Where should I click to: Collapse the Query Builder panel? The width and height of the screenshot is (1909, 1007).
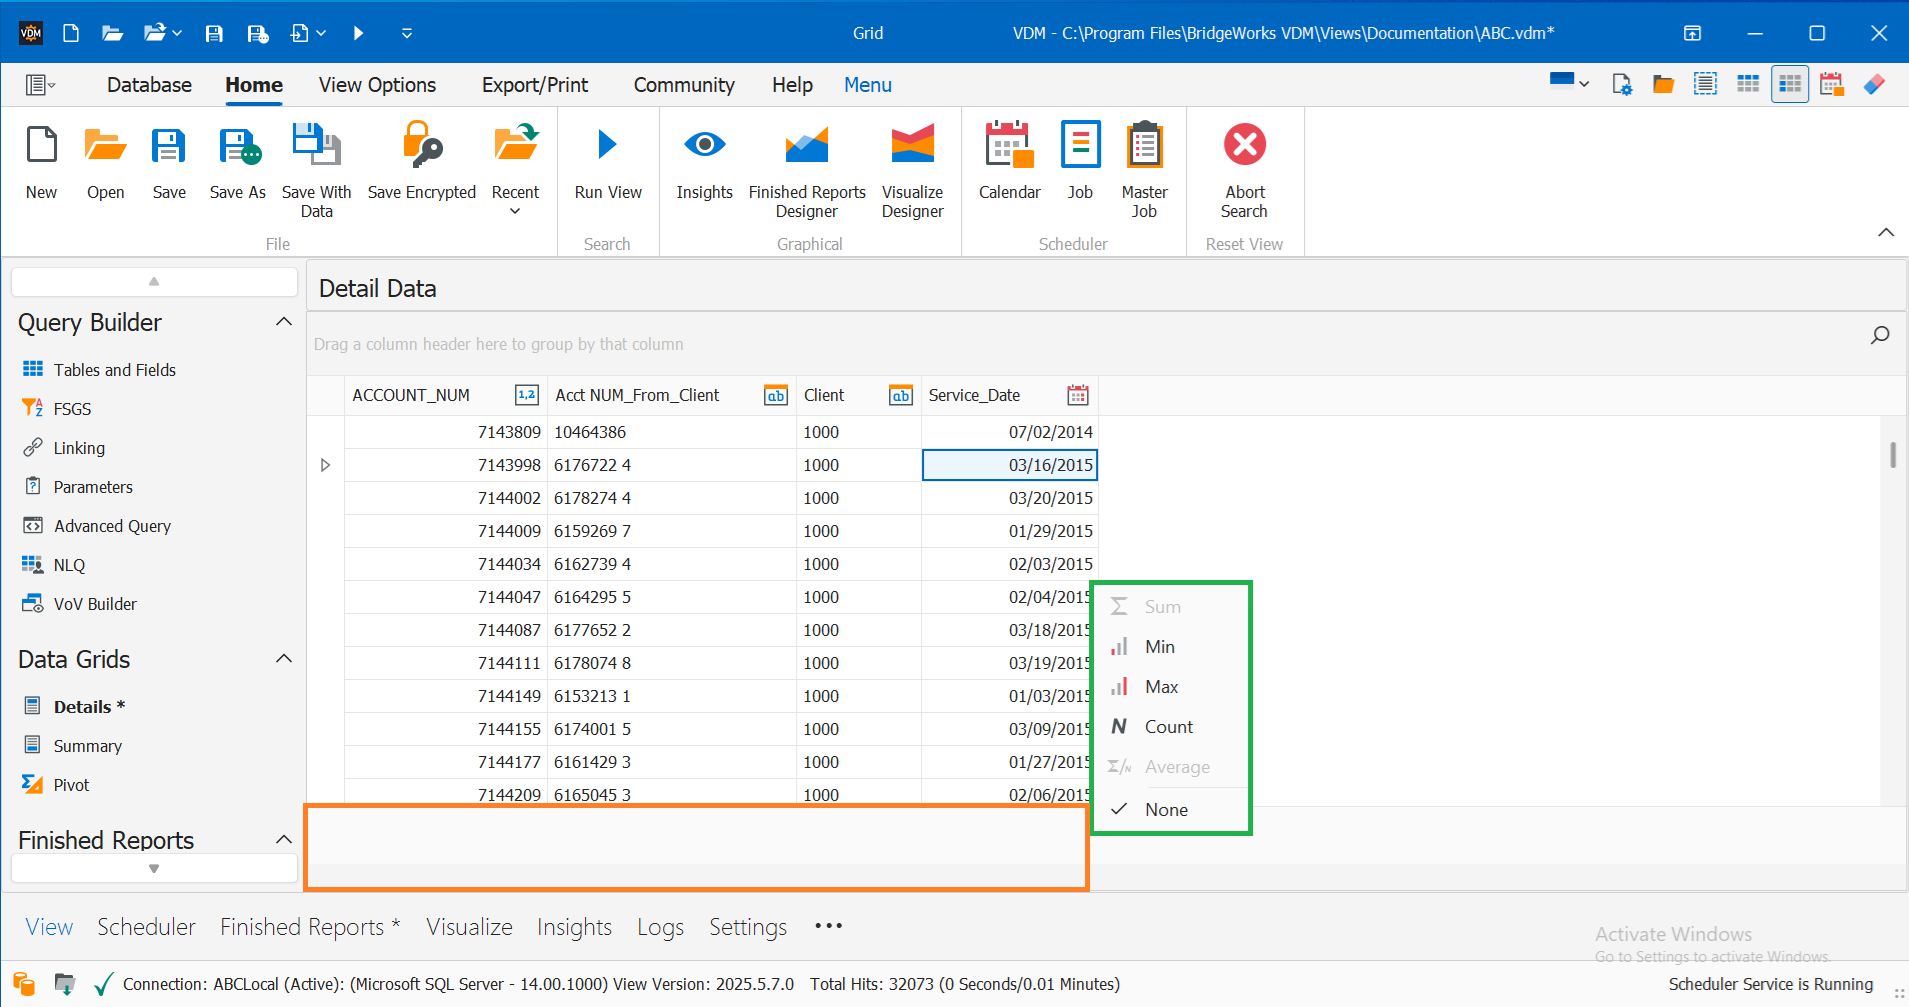284,321
